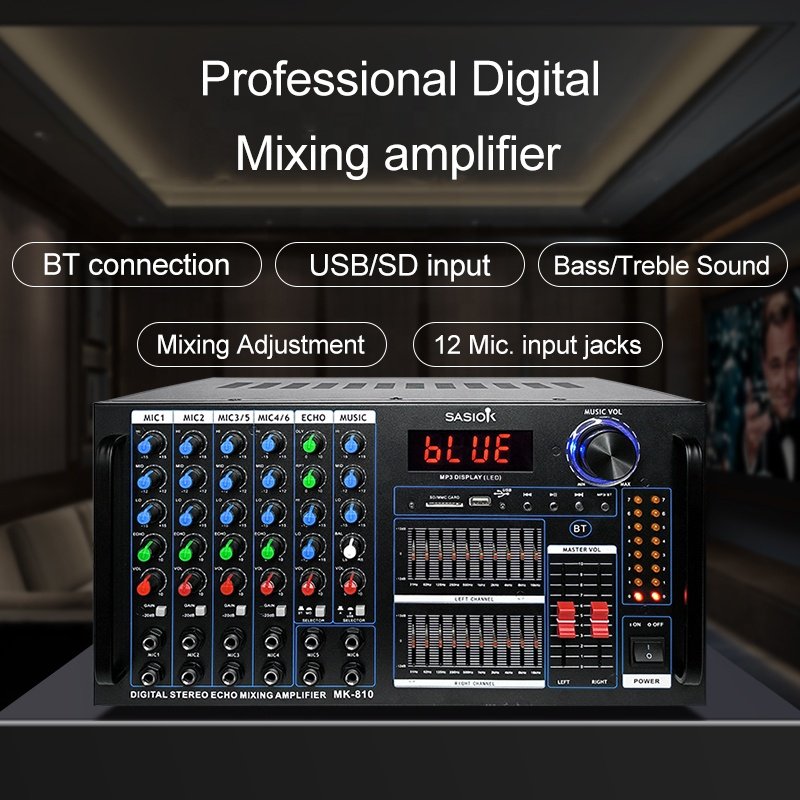800x800 pixels.
Task: Click the MASTER VOL label
Action: pyautogui.click(x=582, y=549)
